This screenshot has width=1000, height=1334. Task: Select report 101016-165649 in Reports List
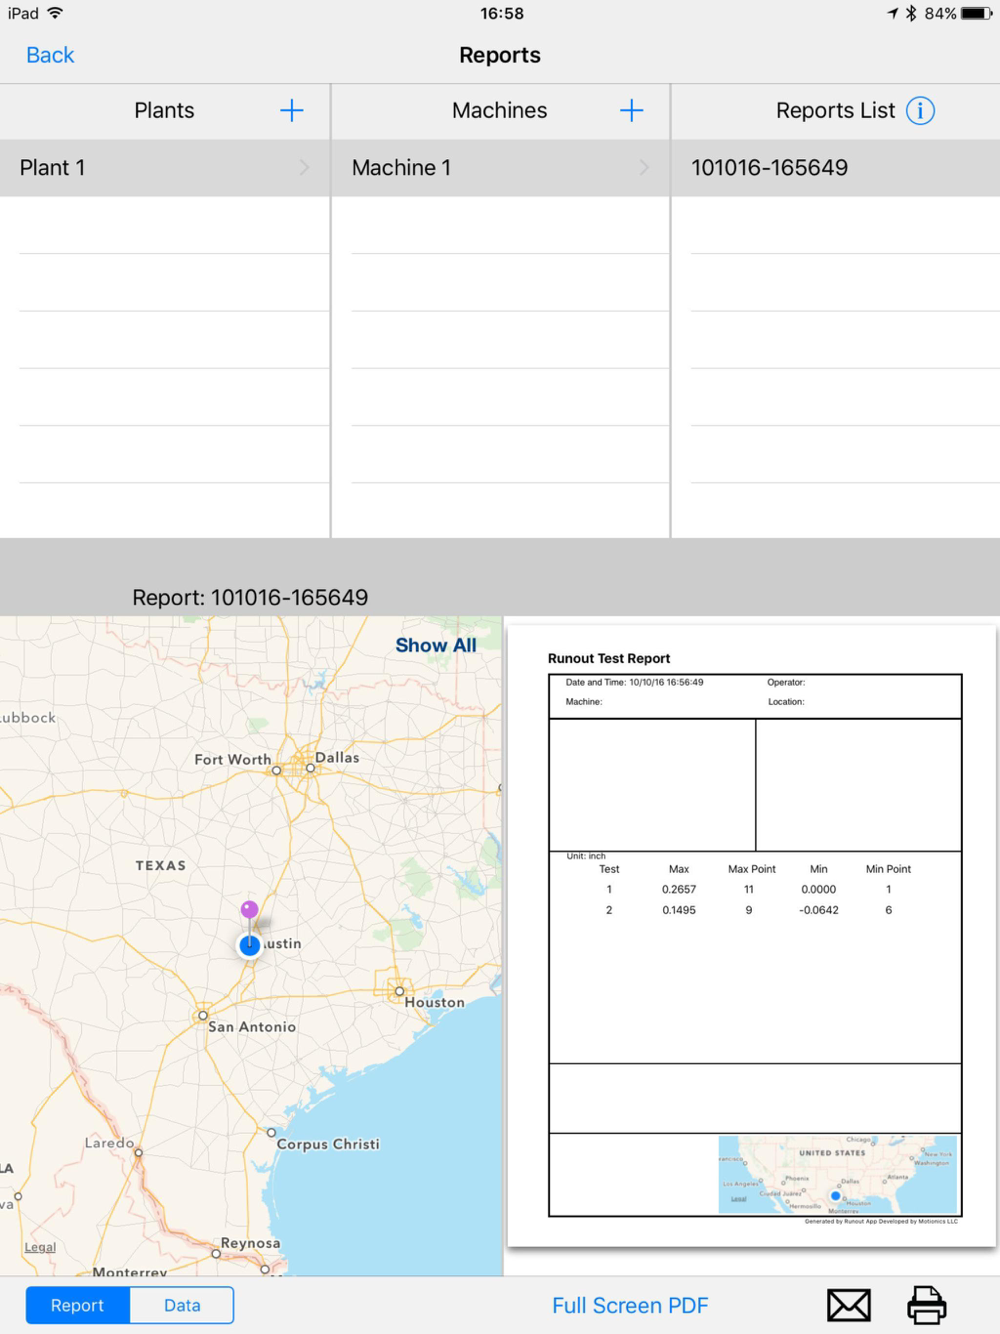coord(836,168)
